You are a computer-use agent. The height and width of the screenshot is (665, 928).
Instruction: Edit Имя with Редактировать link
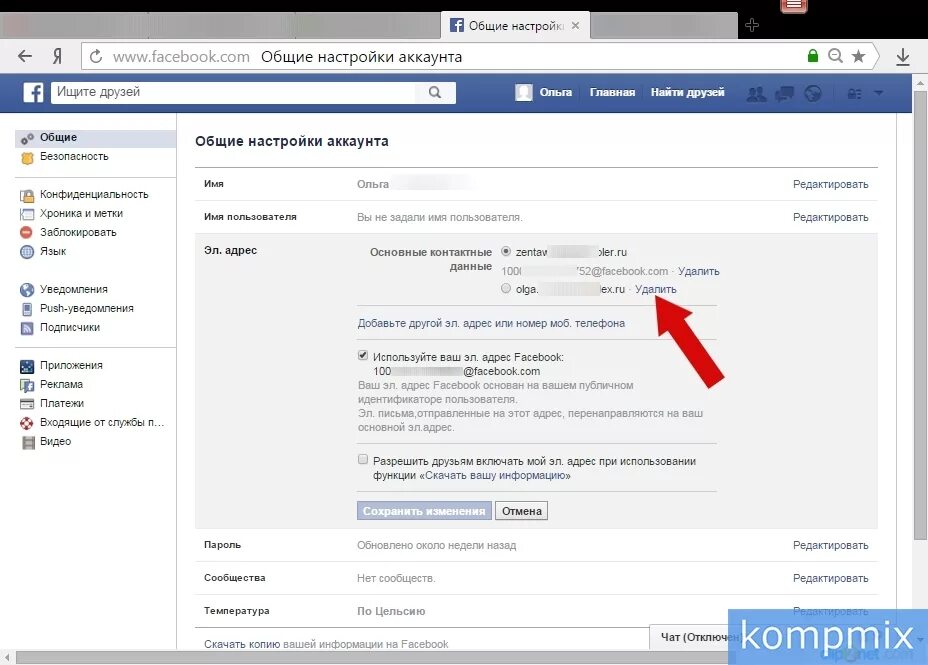[x=830, y=184]
